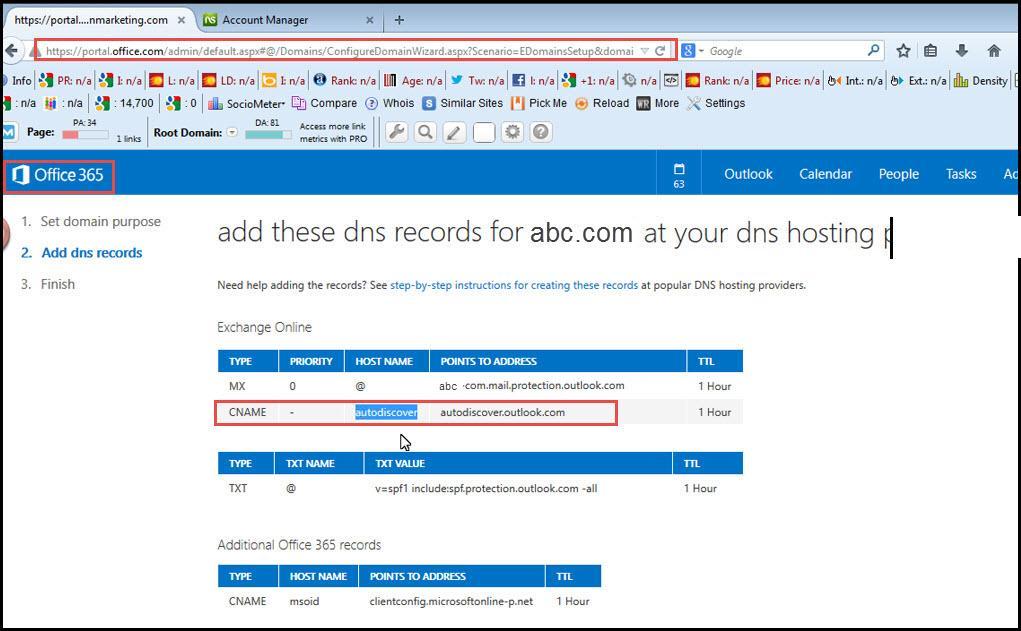Click the Office 365 logo
The image size is (1021, 631).
[x=59, y=175]
